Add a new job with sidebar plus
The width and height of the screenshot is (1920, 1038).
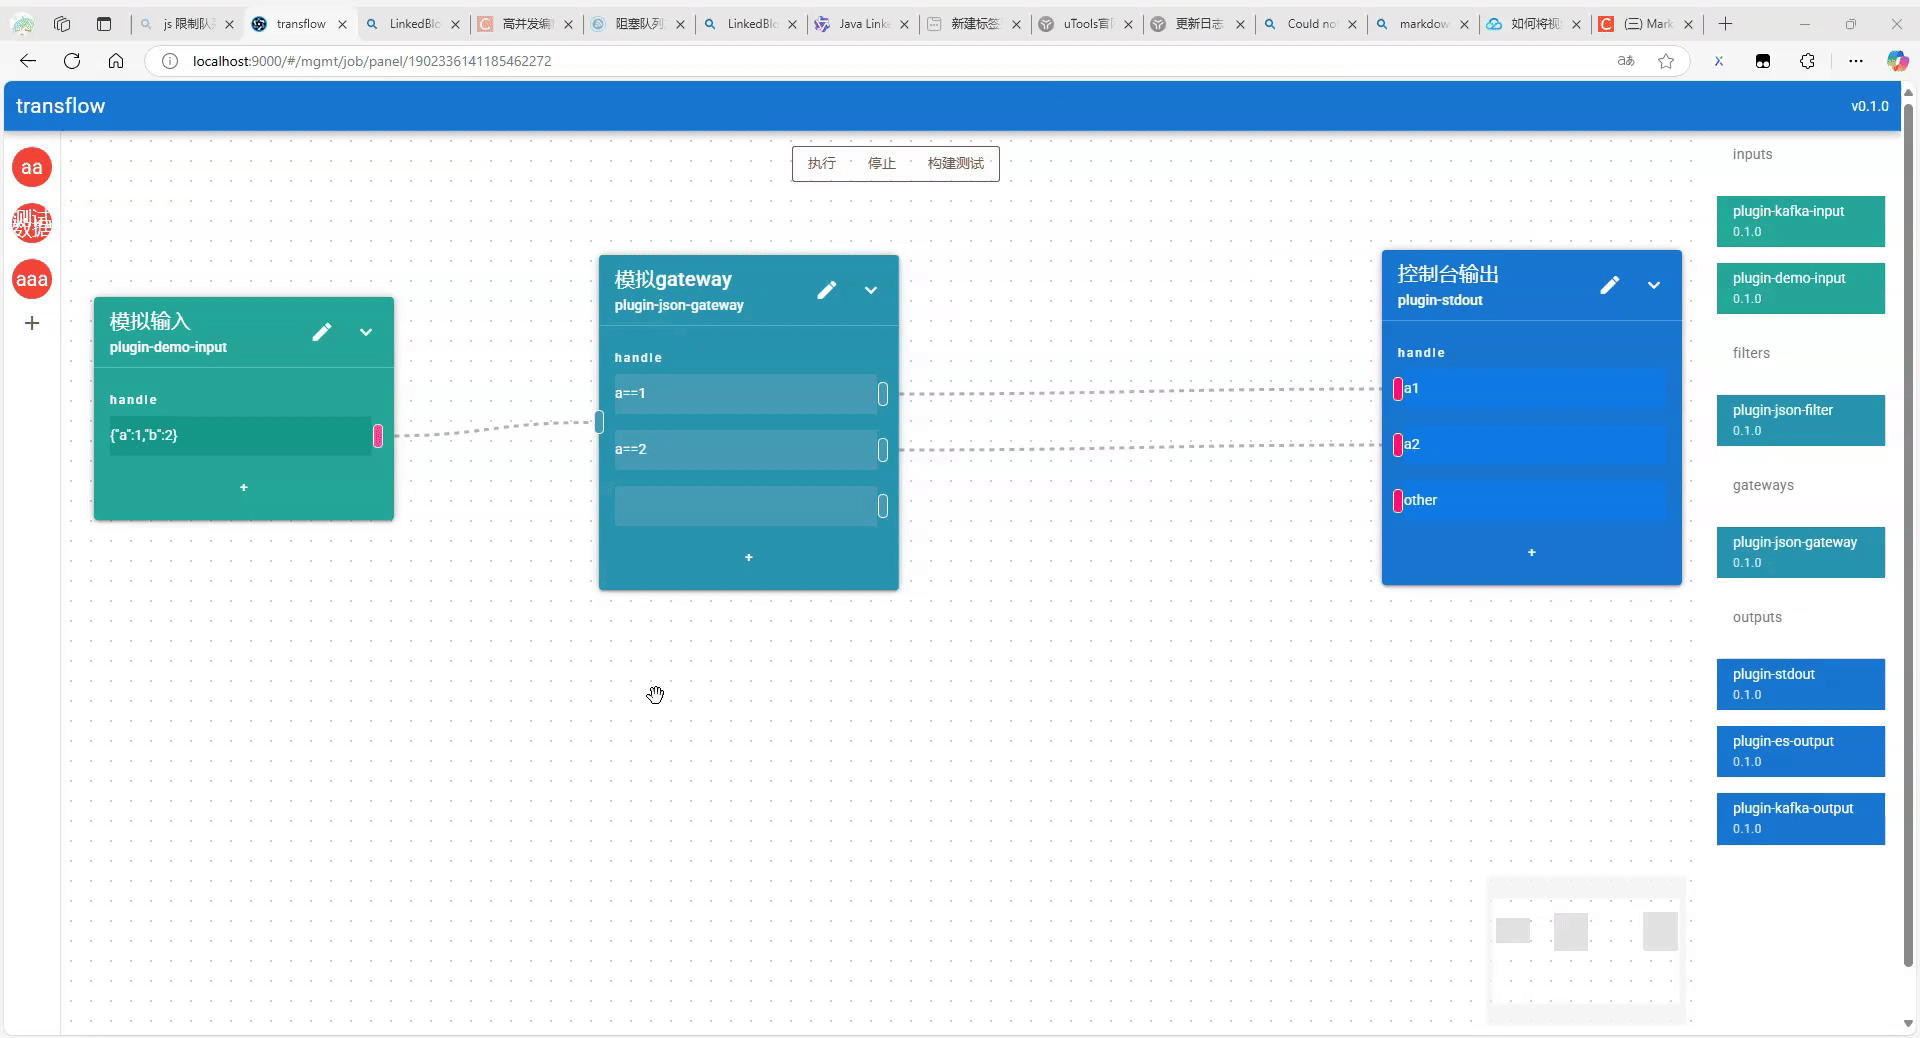32,323
